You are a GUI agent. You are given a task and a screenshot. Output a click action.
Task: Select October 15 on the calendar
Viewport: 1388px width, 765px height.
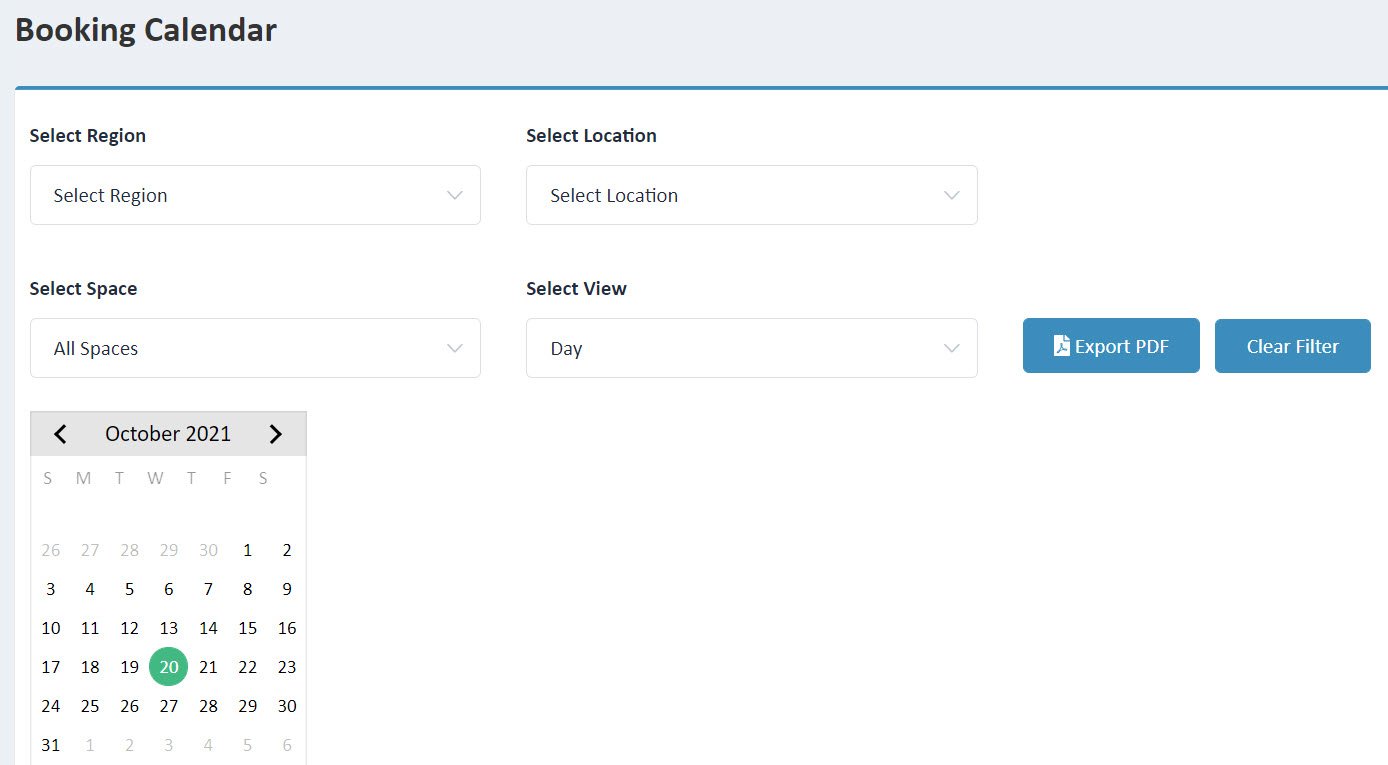247,627
